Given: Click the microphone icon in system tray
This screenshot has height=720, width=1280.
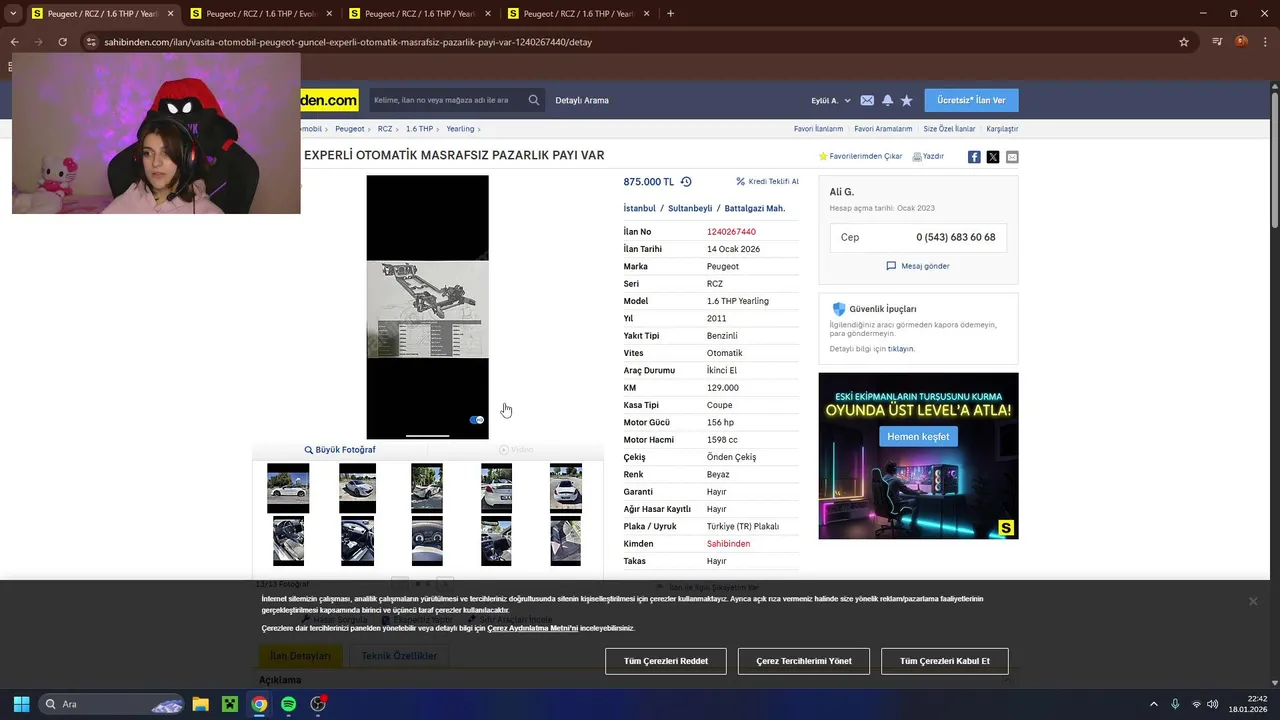Looking at the screenshot, I should (x=1175, y=704).
